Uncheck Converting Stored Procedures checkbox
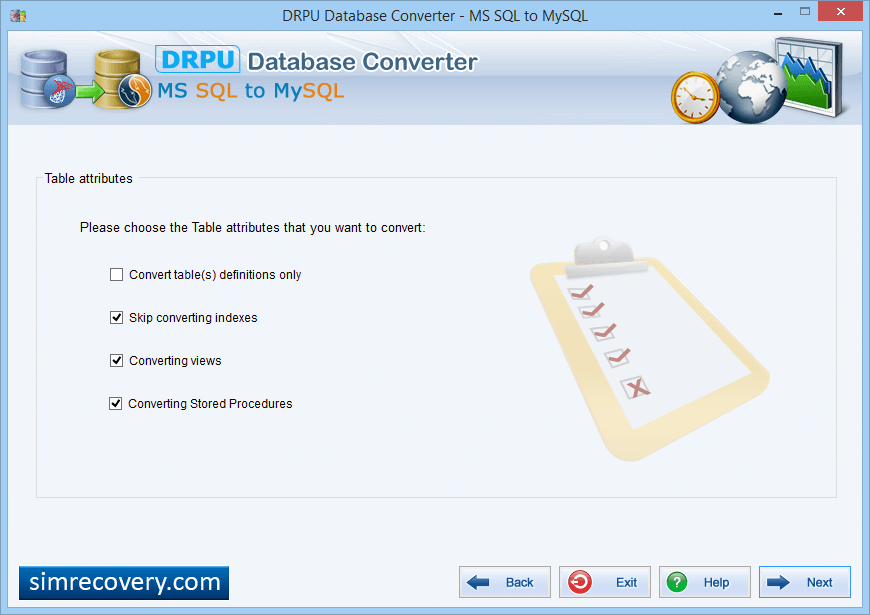Viewport: 870px width, 615px height. tap(115, 404)
